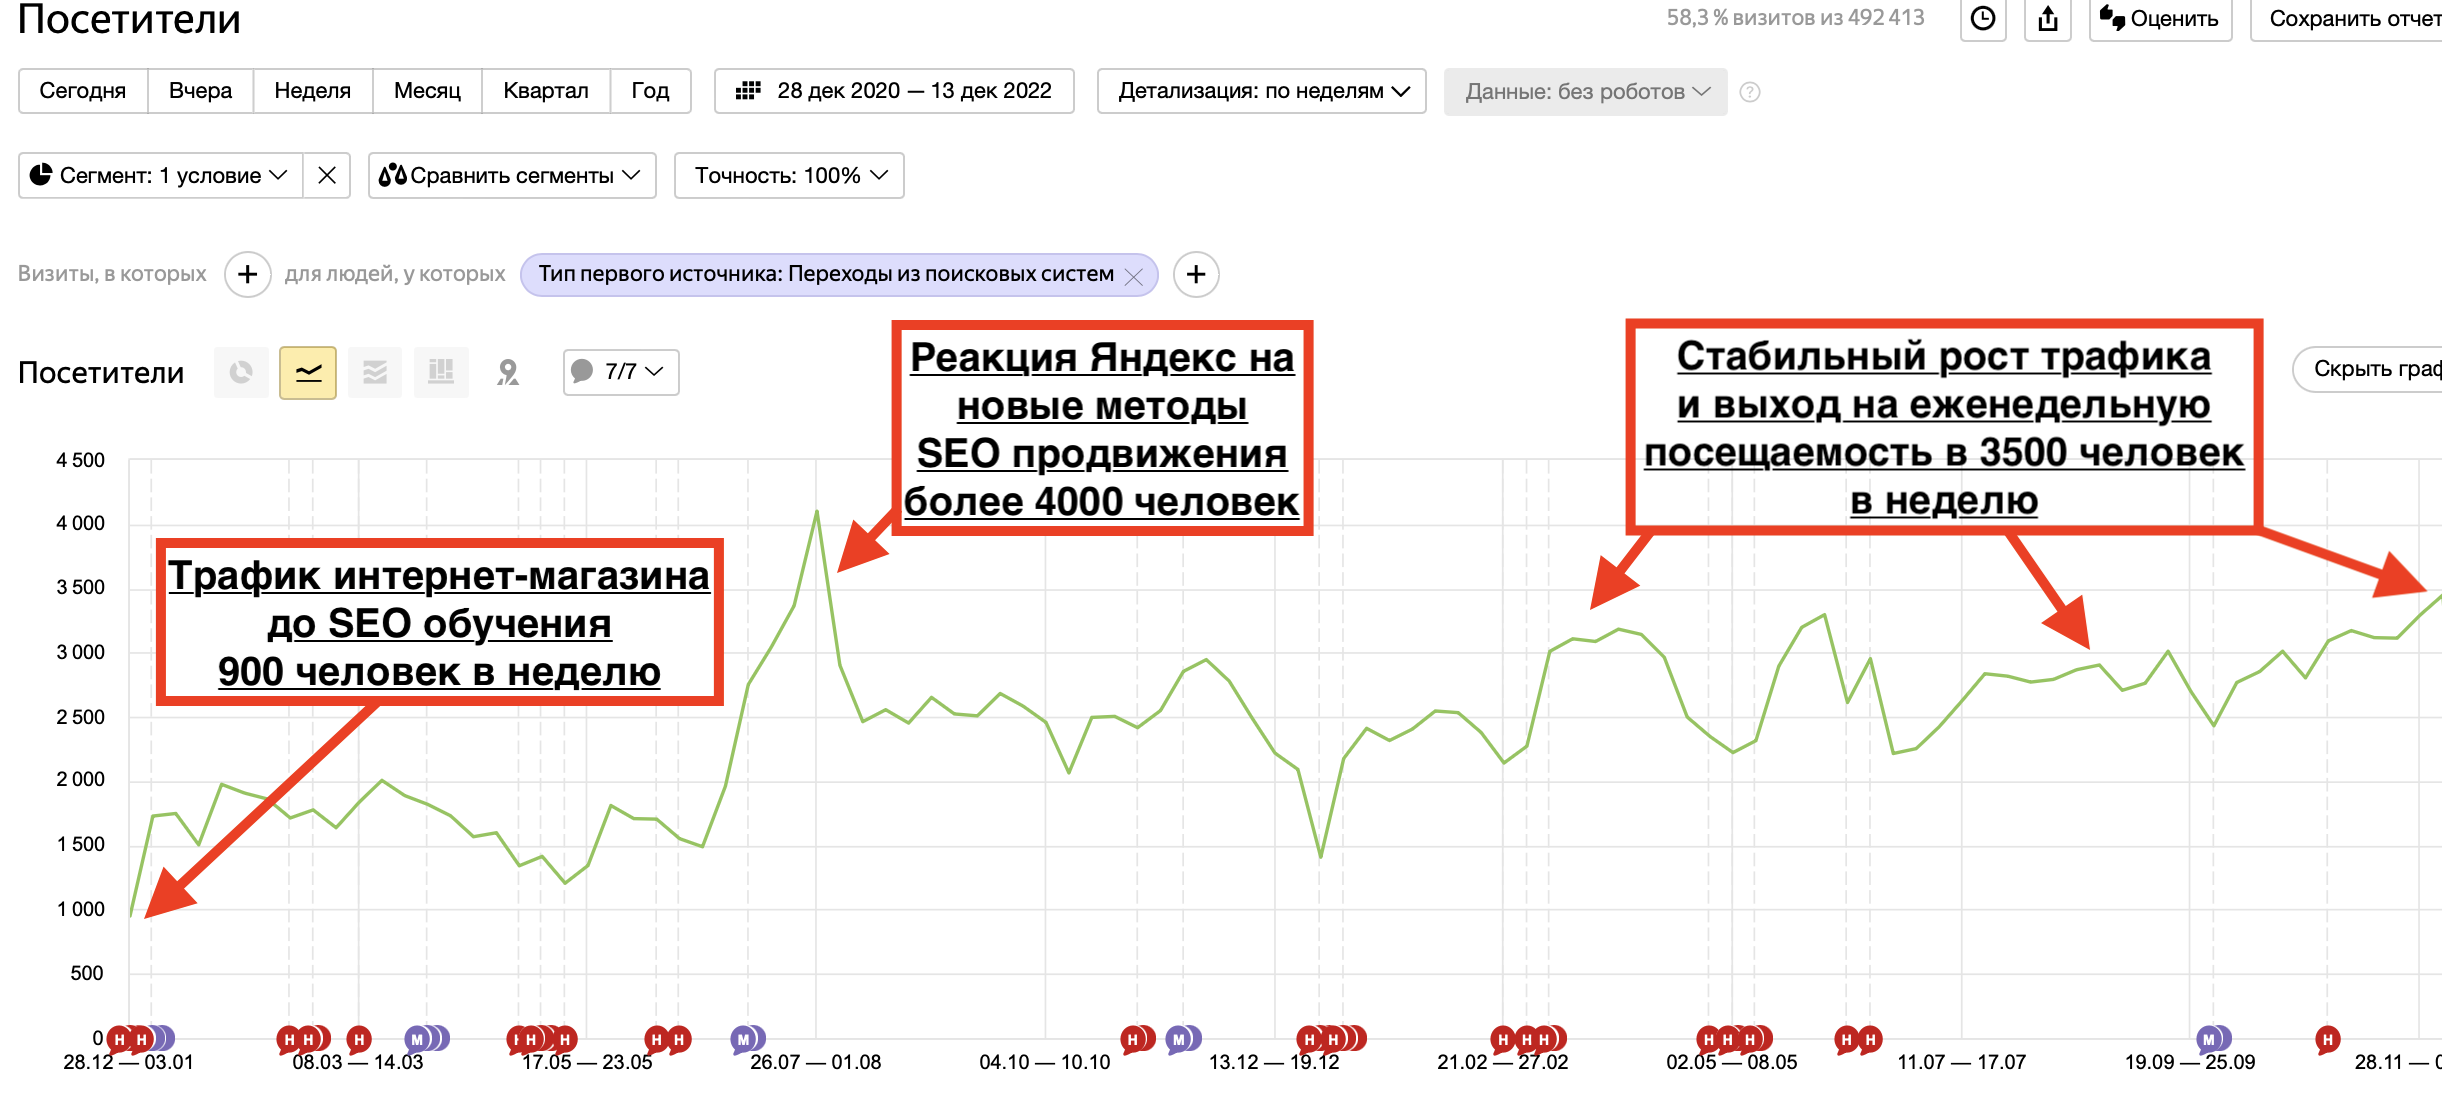Open the date range picker field
This screenshot has width=2442, height=1107.
[894, 91]
